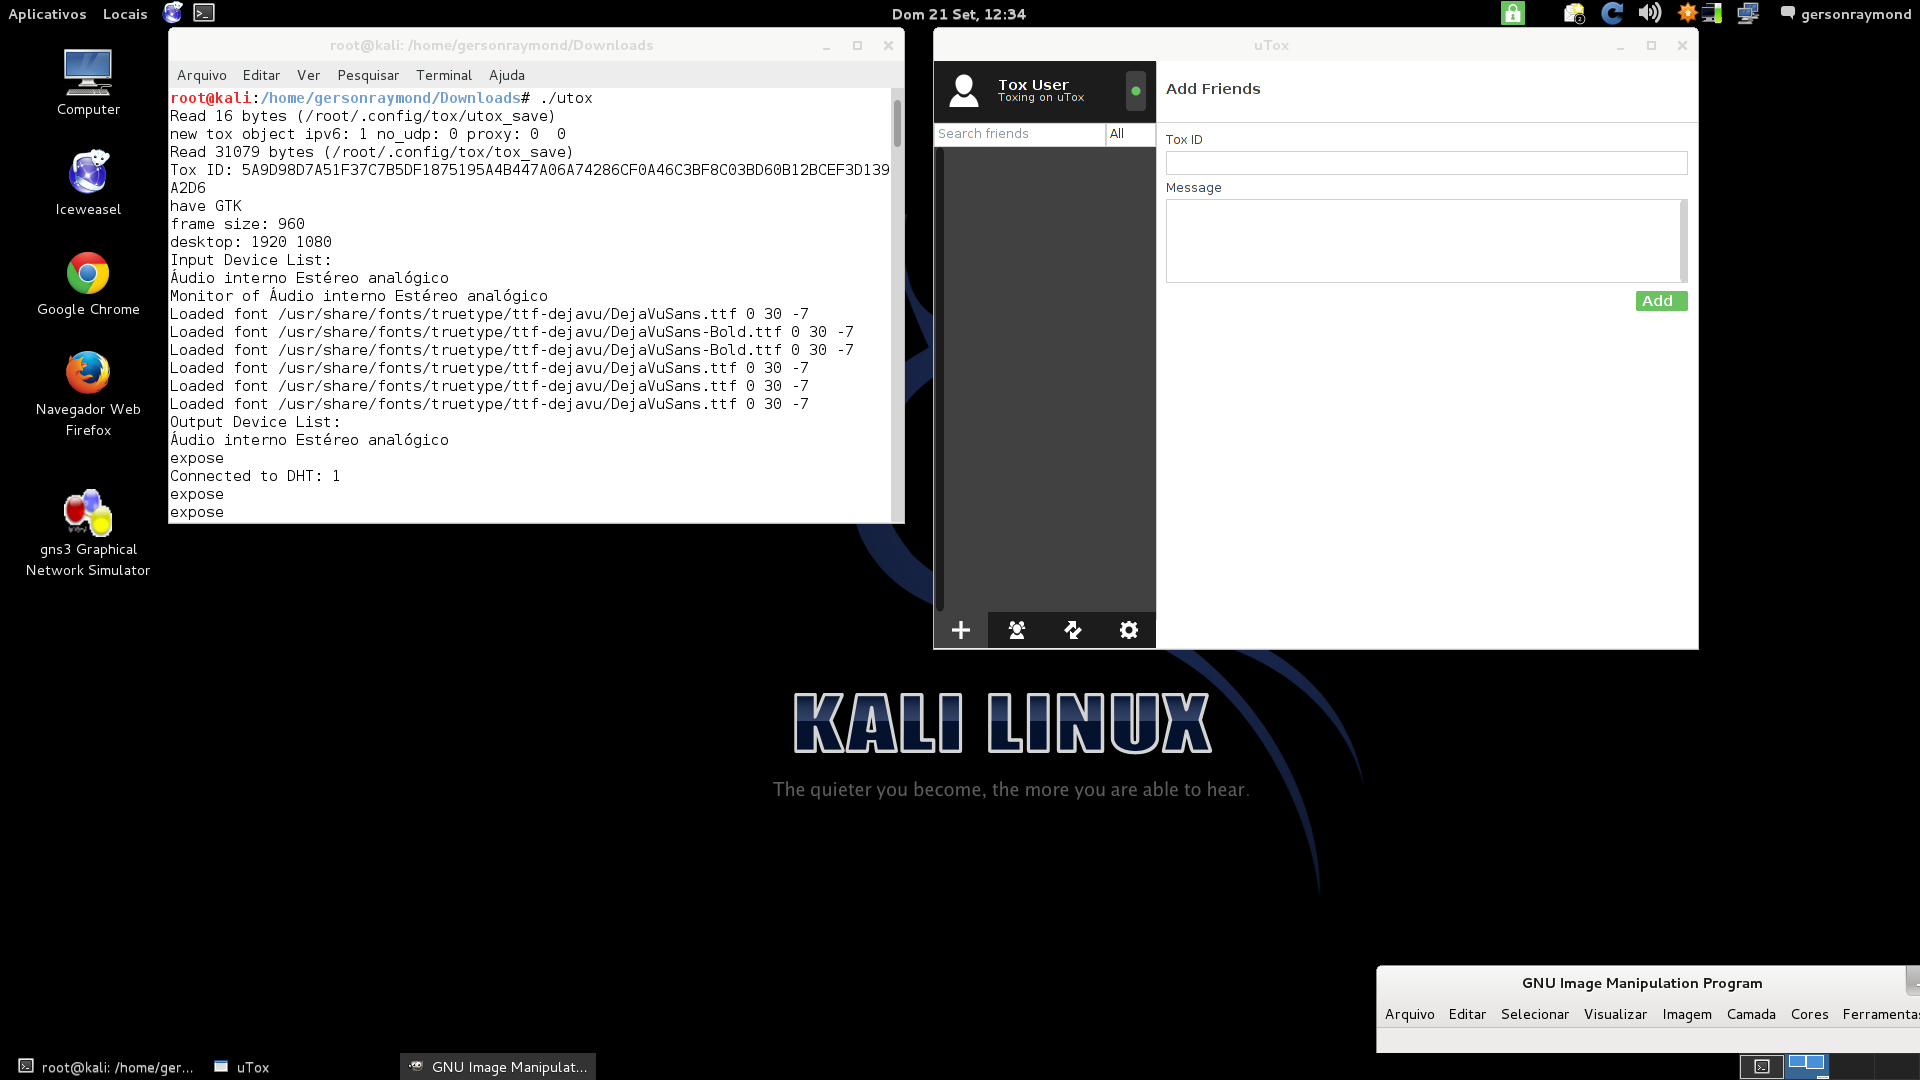
Task: Open the terminal Ajuda menu
Action: pos(507,75)
